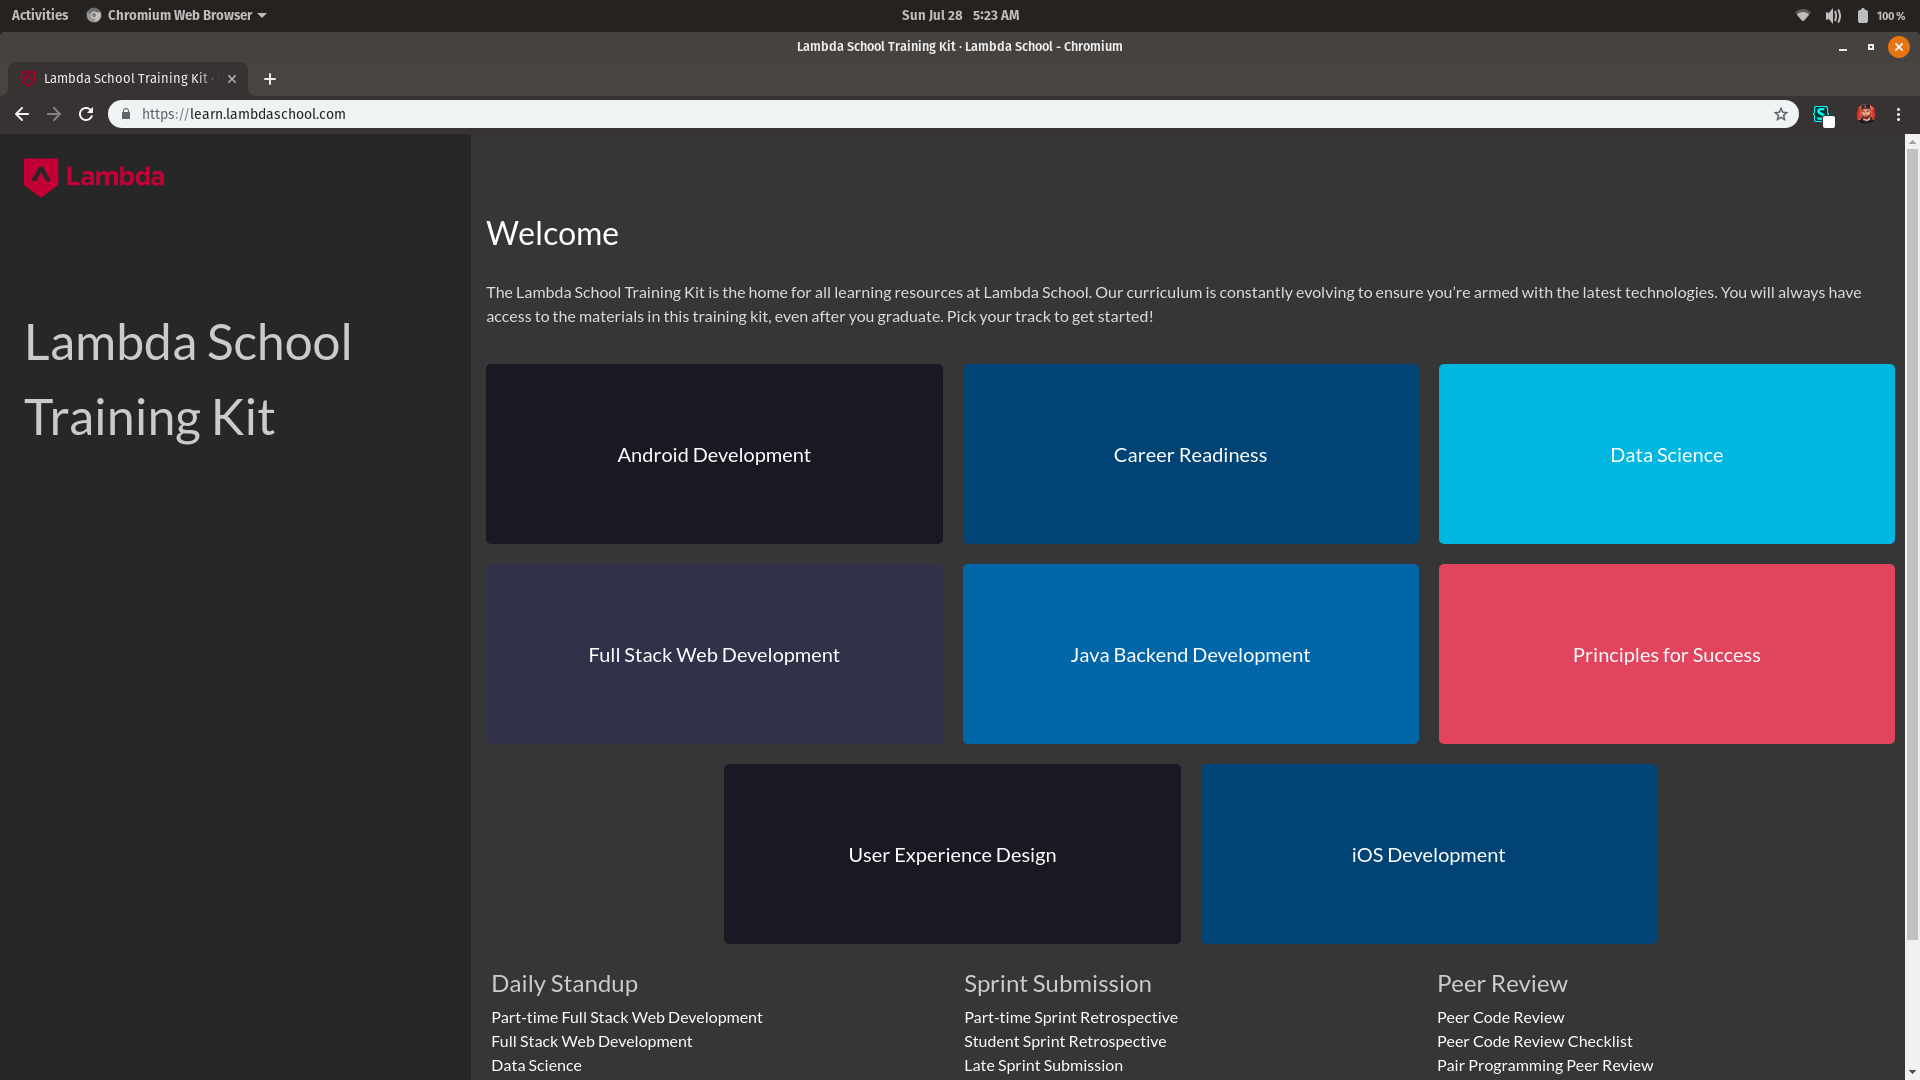The image size is (1920, 1080).
Task: Open the Data Science track card
Action: pyautogui.click(x=1666, y=454)
